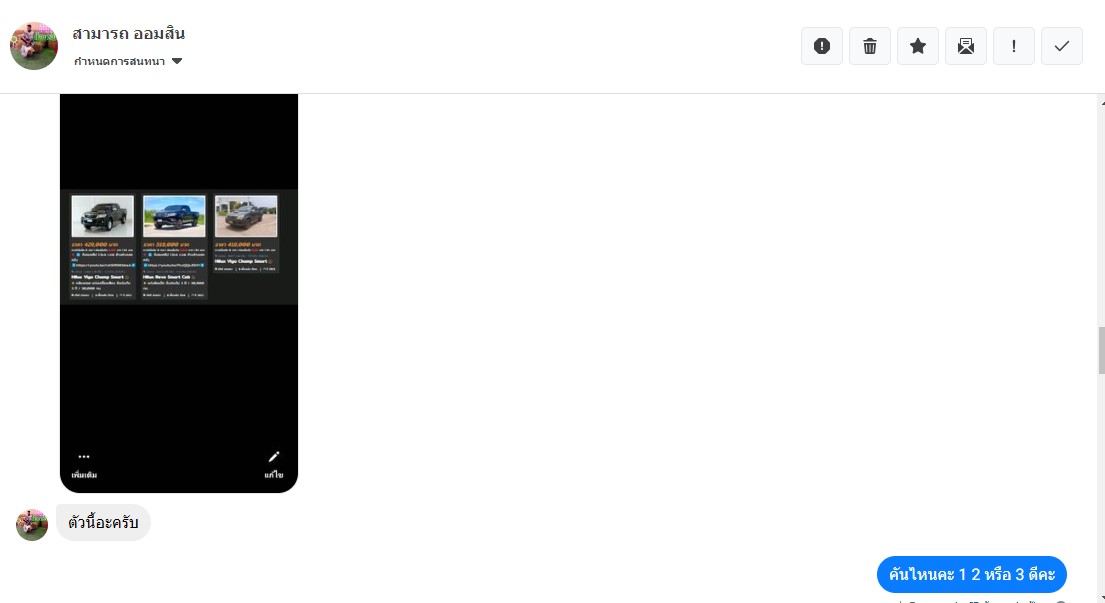The height and width of the screenshot is (603, 1105).
Task: Open the third truck photo priced 410,000
Action: click(x=246, y=216)
